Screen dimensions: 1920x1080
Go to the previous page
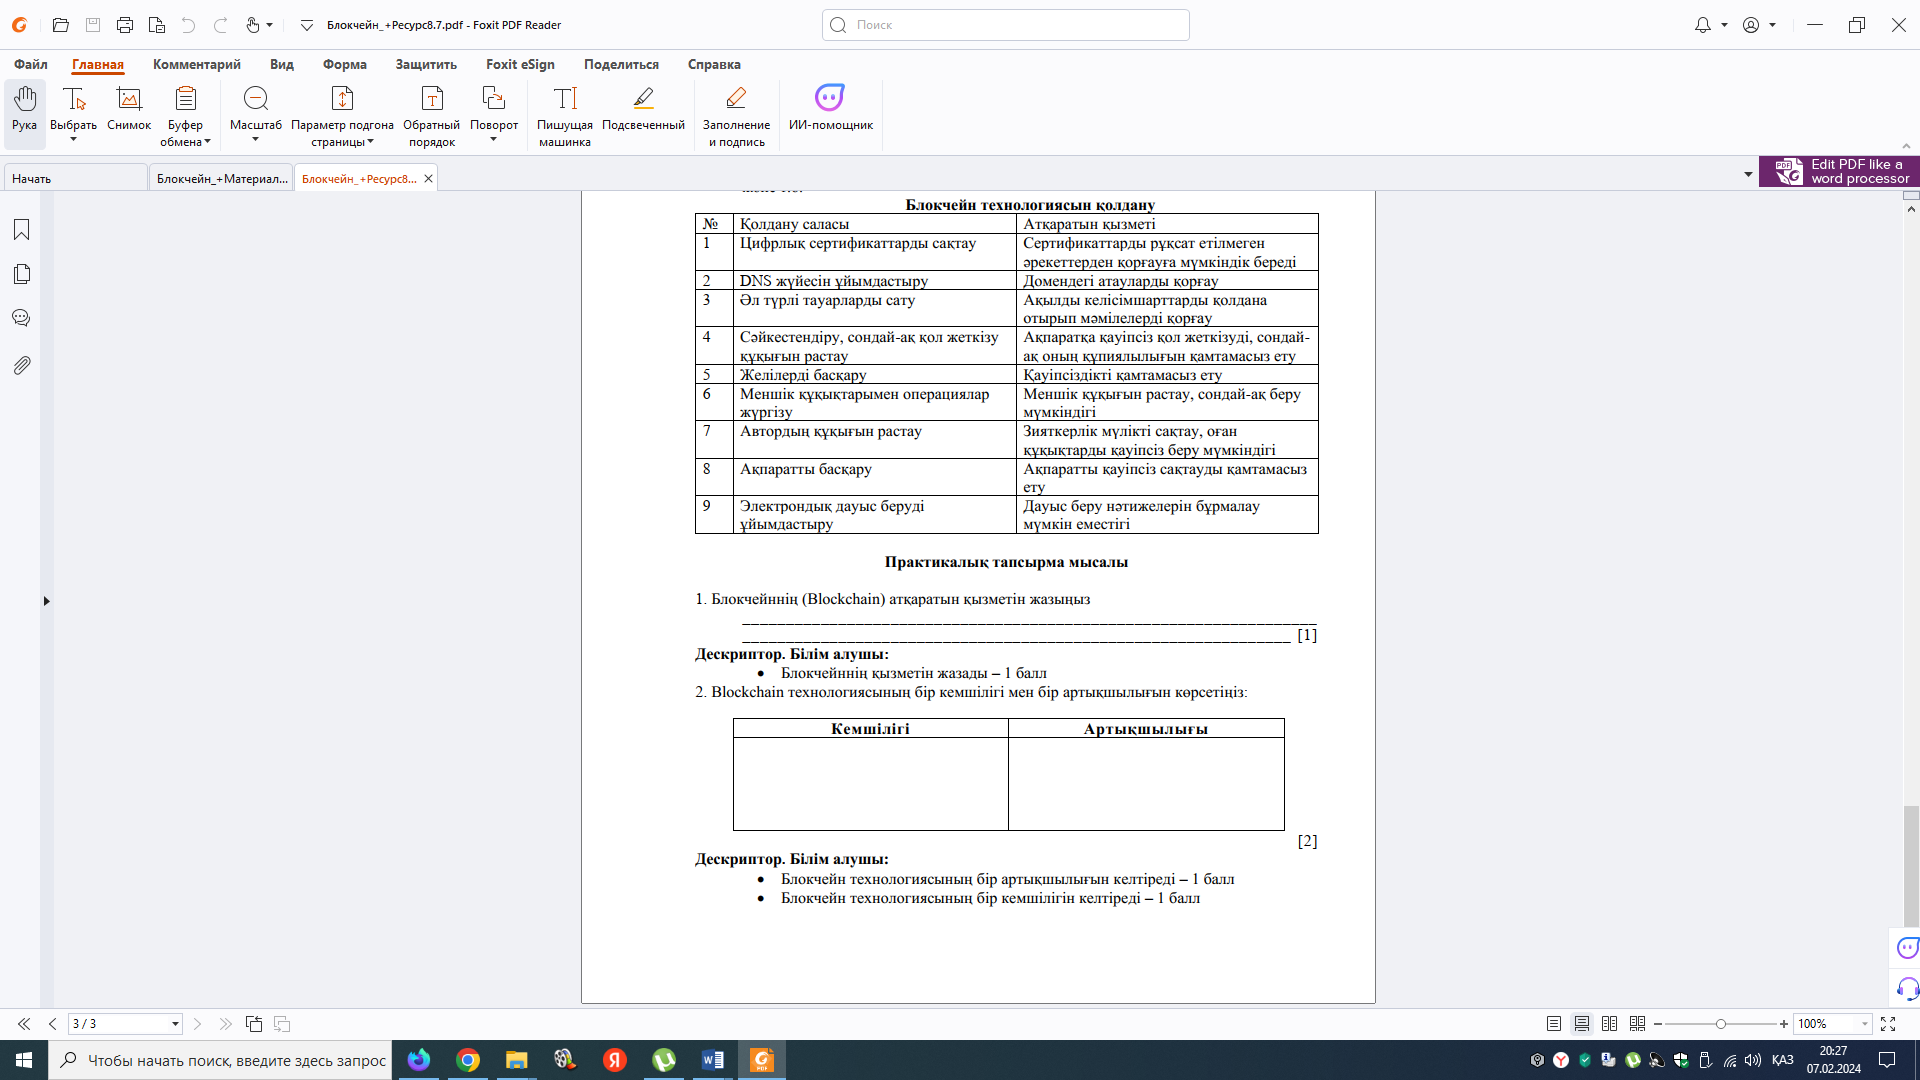53,1024
